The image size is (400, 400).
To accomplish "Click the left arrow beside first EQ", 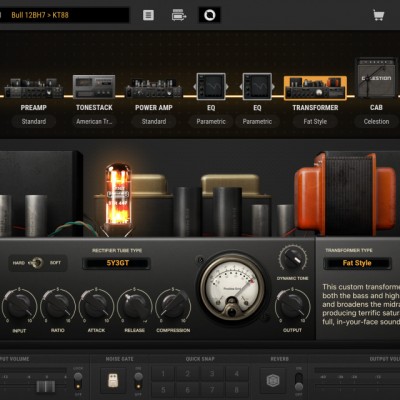I will (195, 87).
